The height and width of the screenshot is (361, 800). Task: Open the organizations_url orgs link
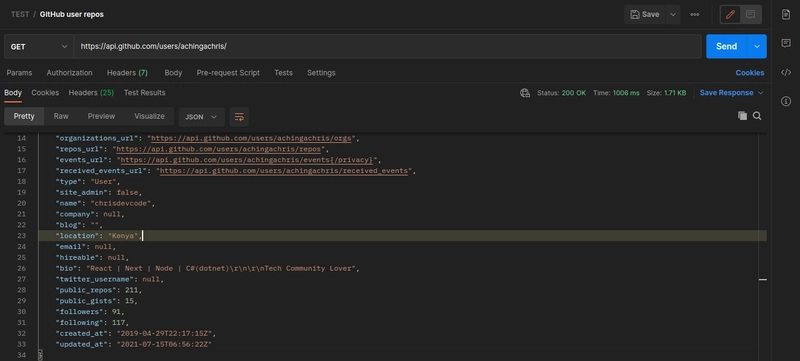(x=252, y=138)
